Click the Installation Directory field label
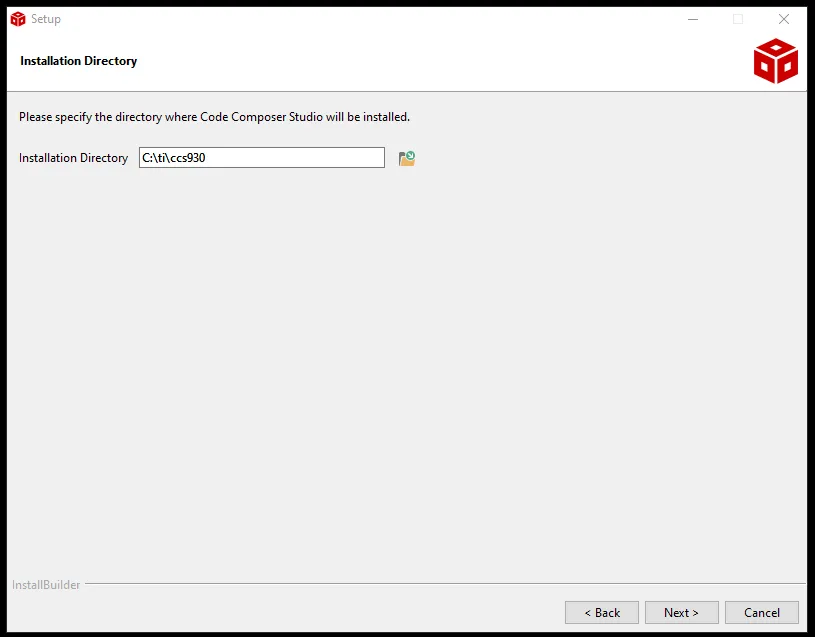Image resolution: width=815 pixels, height=637 pixels. (x=73, y=158)
